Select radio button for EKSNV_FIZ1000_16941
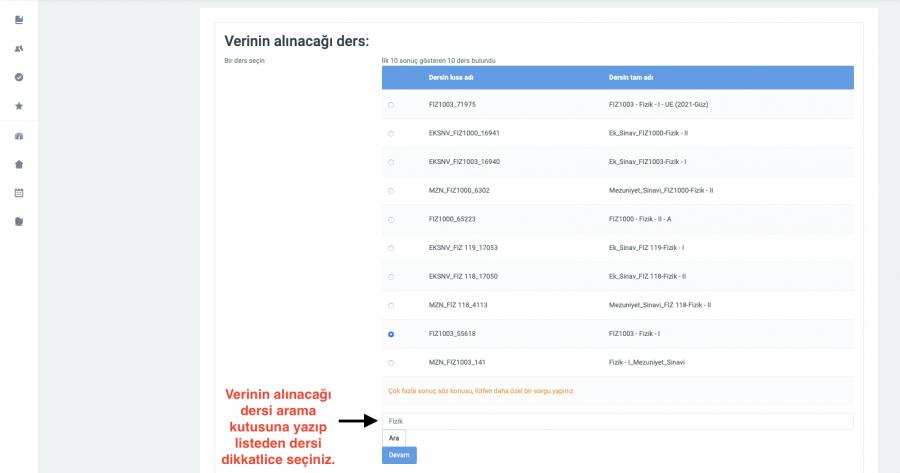The height and width of the screenshot is (473, 900). 390,133
